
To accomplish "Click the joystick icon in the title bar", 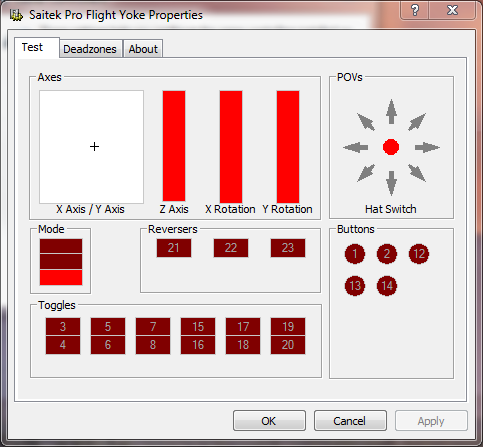I will coord(16,15).
